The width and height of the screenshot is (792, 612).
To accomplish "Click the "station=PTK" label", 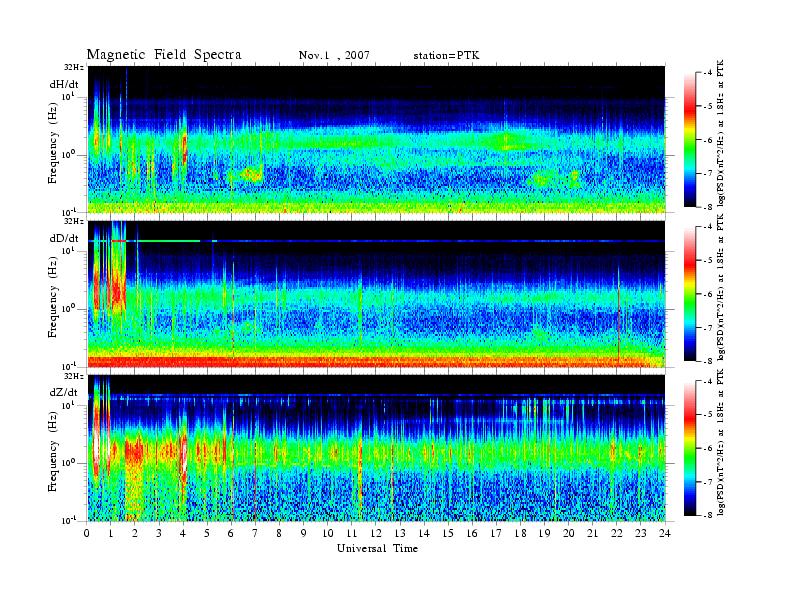I will [446, 56].
